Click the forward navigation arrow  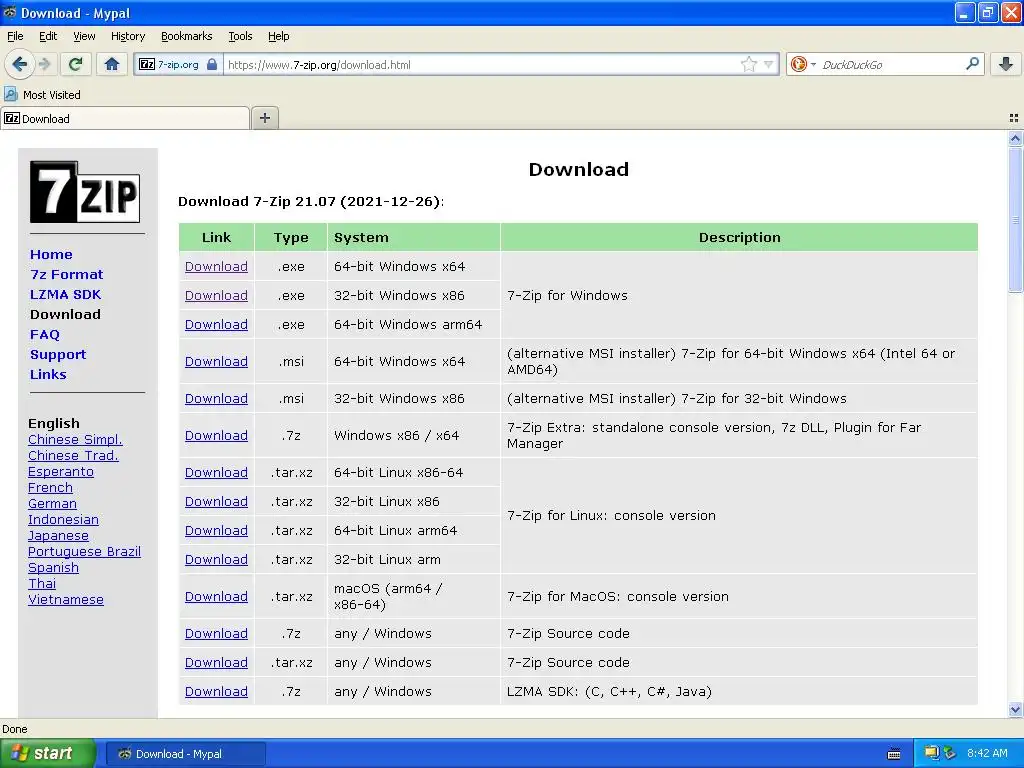pyautogui.click(x=44, y=64)
